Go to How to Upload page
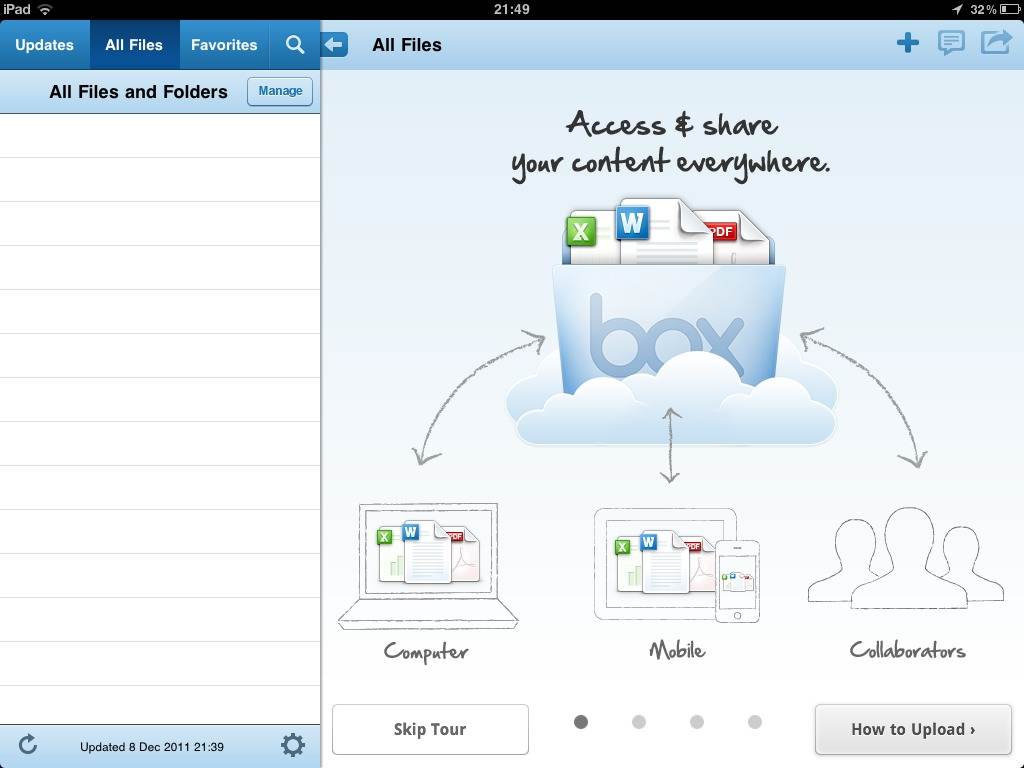1024x768 pixels. (x=913, y=729)
